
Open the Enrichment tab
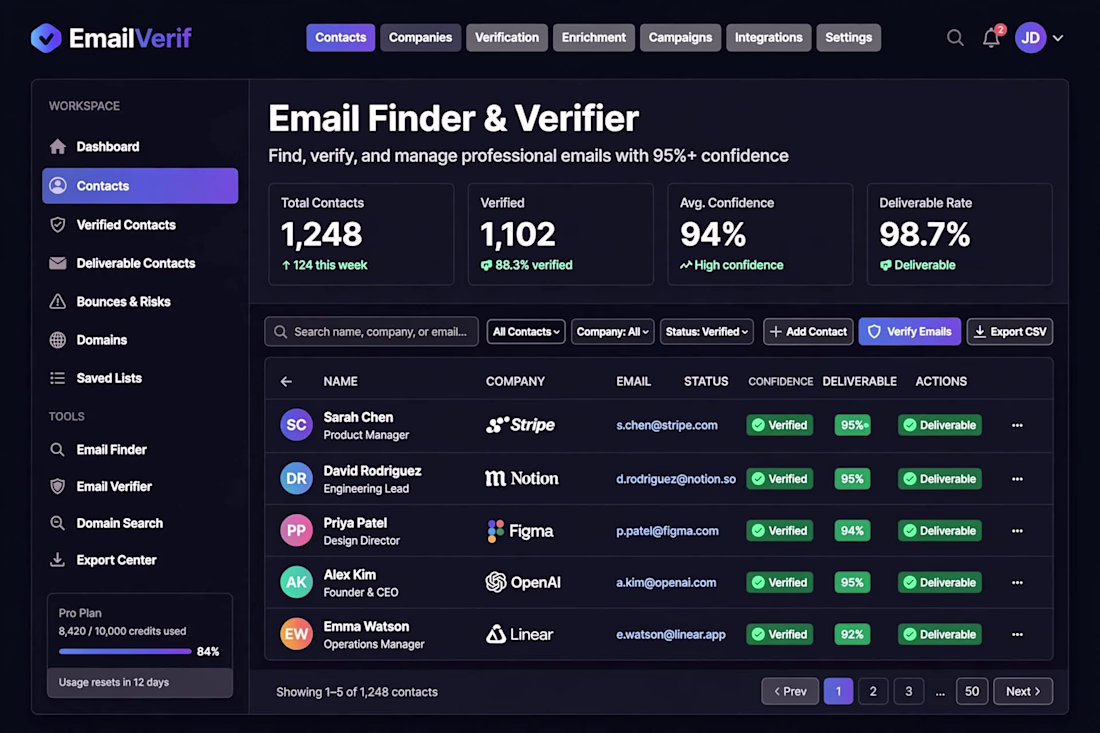593,38
